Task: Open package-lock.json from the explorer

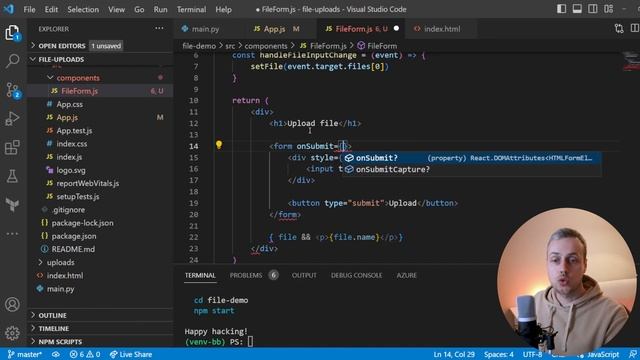Action: pos(100,223)
